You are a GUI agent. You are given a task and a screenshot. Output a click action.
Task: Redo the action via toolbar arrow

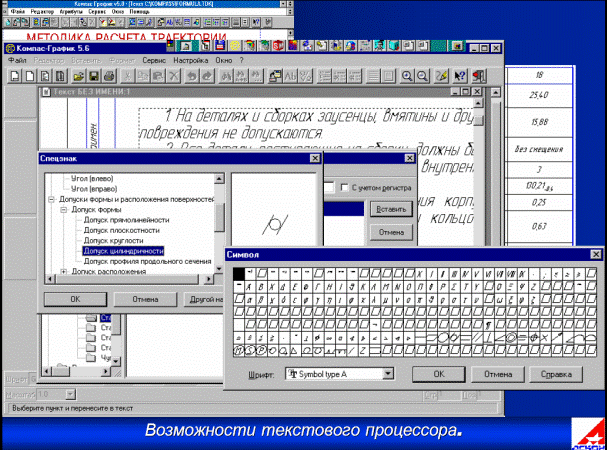[207, 76]
